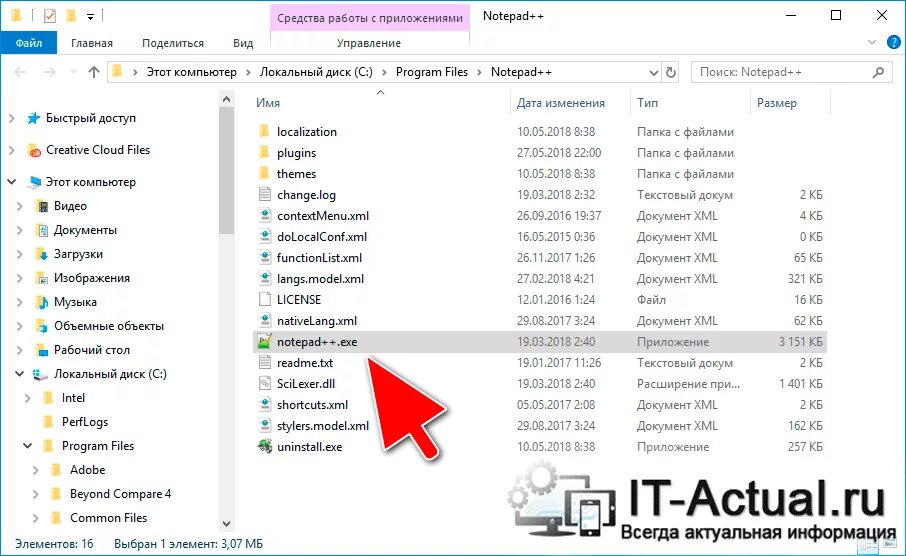Image resolution: width=906 pixels, height=556 pixels.
Task: Click the Видео folder icon
Action: (42, 206)
